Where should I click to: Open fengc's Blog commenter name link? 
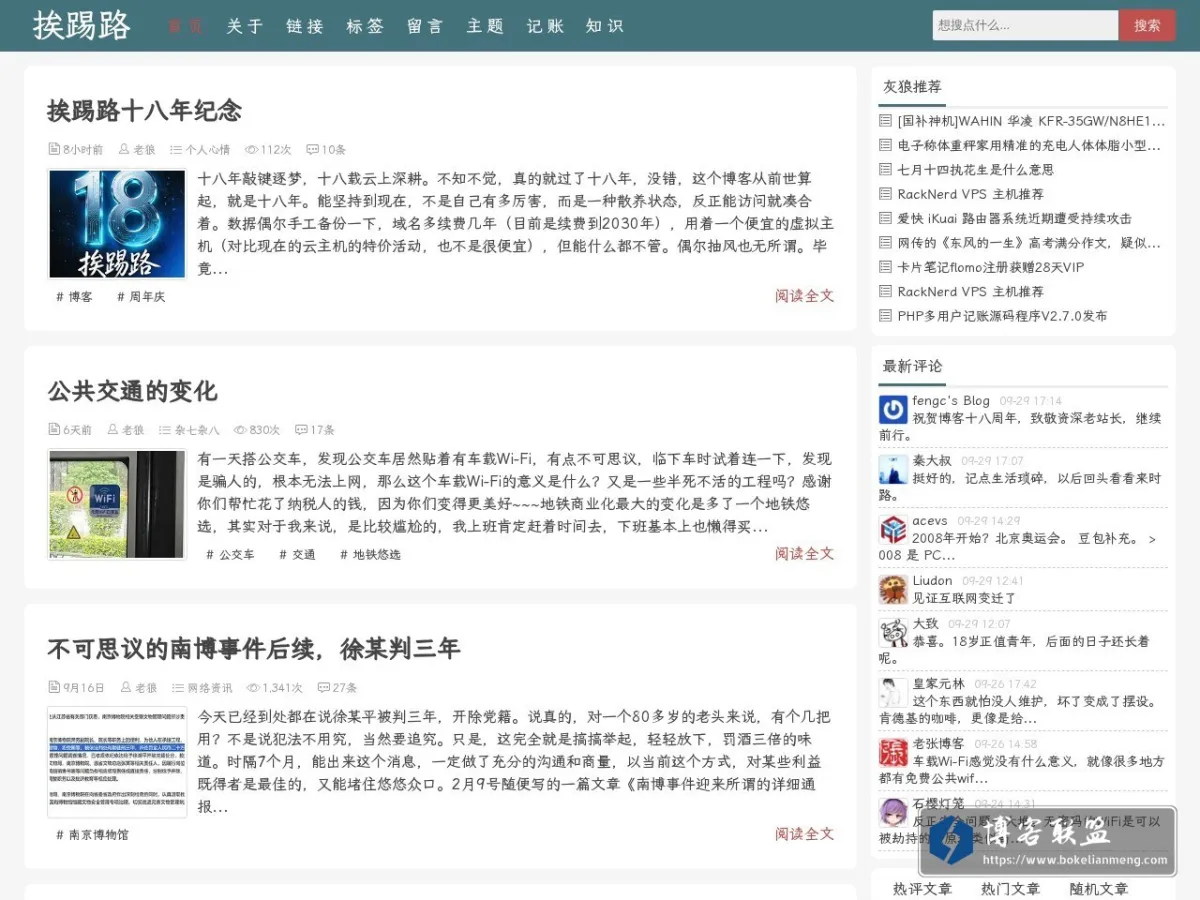[x=950, y=401]
